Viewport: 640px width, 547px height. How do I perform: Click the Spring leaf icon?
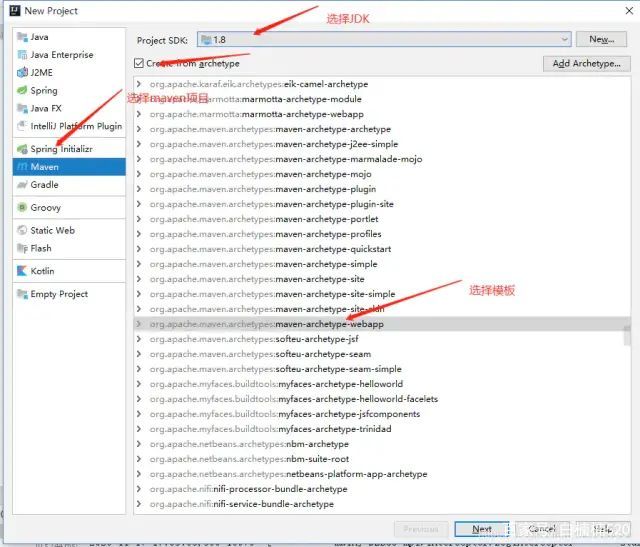tap(22, 90)
